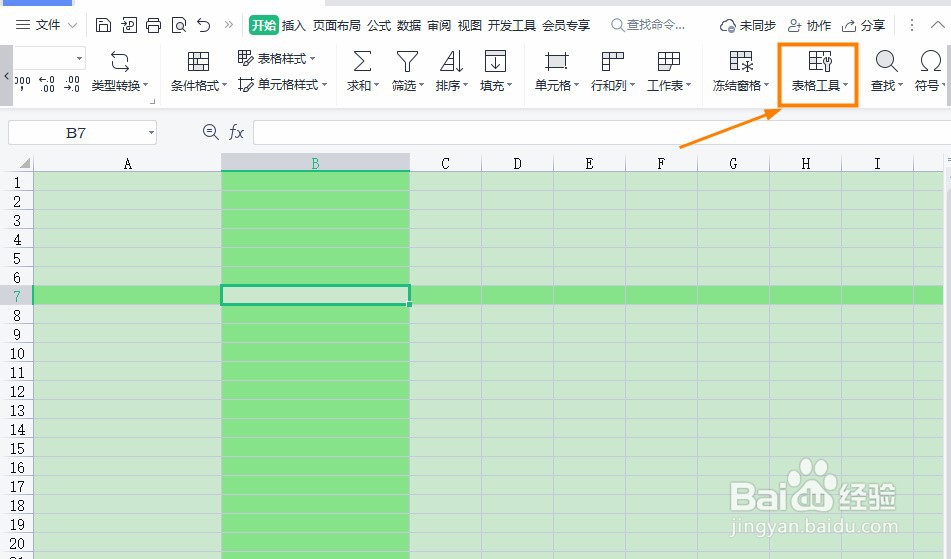Click the export-to-PDF icon beside Save

[129, 25]
